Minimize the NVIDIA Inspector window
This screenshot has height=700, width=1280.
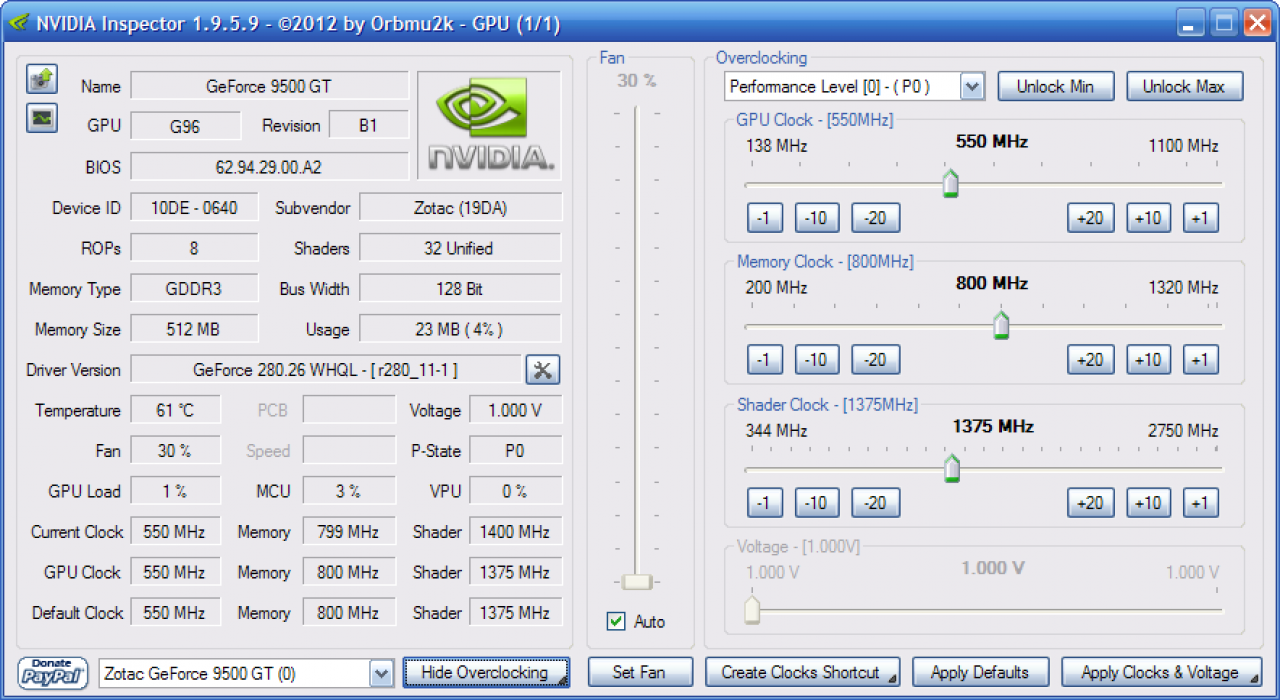(1190, 23)
